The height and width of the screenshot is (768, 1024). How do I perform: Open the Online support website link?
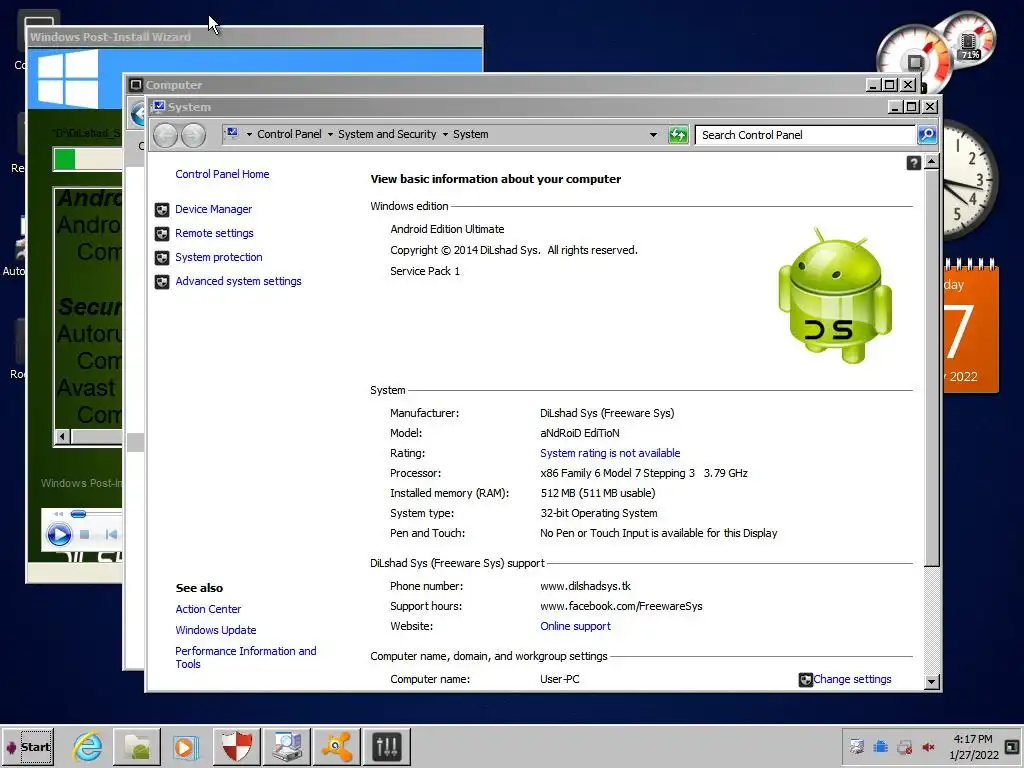(575, 626)
